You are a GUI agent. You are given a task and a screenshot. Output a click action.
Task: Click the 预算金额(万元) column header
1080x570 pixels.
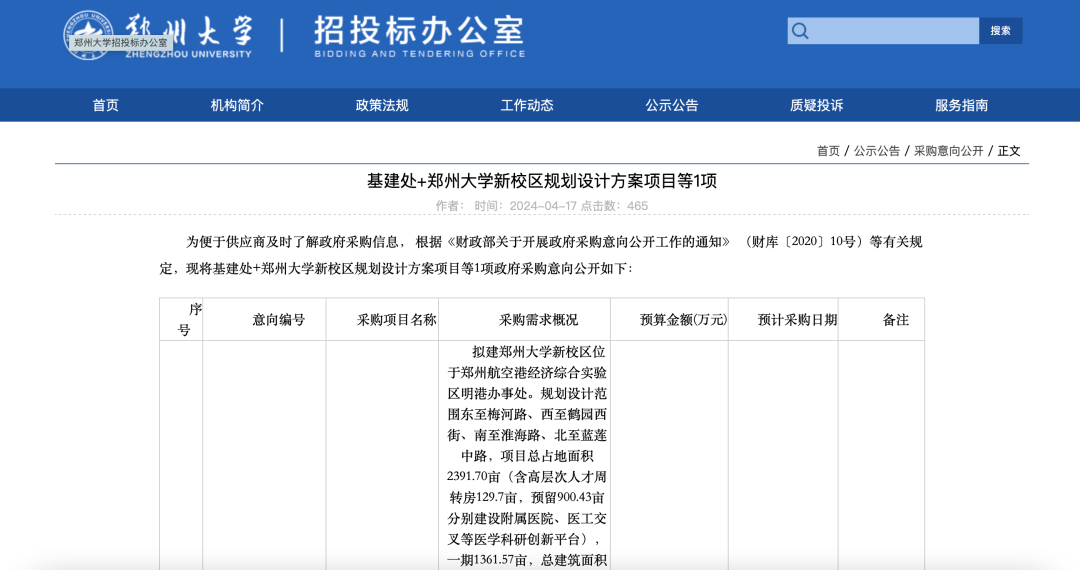pyautogui.click(x=683, y=320)
